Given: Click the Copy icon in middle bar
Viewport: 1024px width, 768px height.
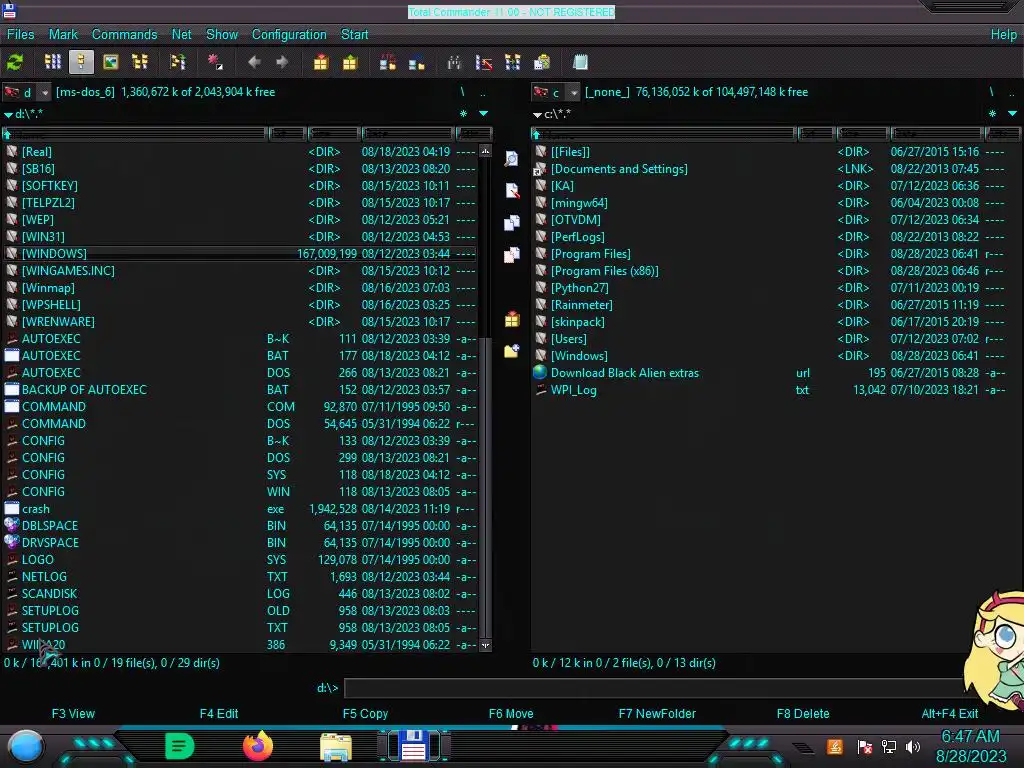Looking at the screenshot, I should (511, 223).
